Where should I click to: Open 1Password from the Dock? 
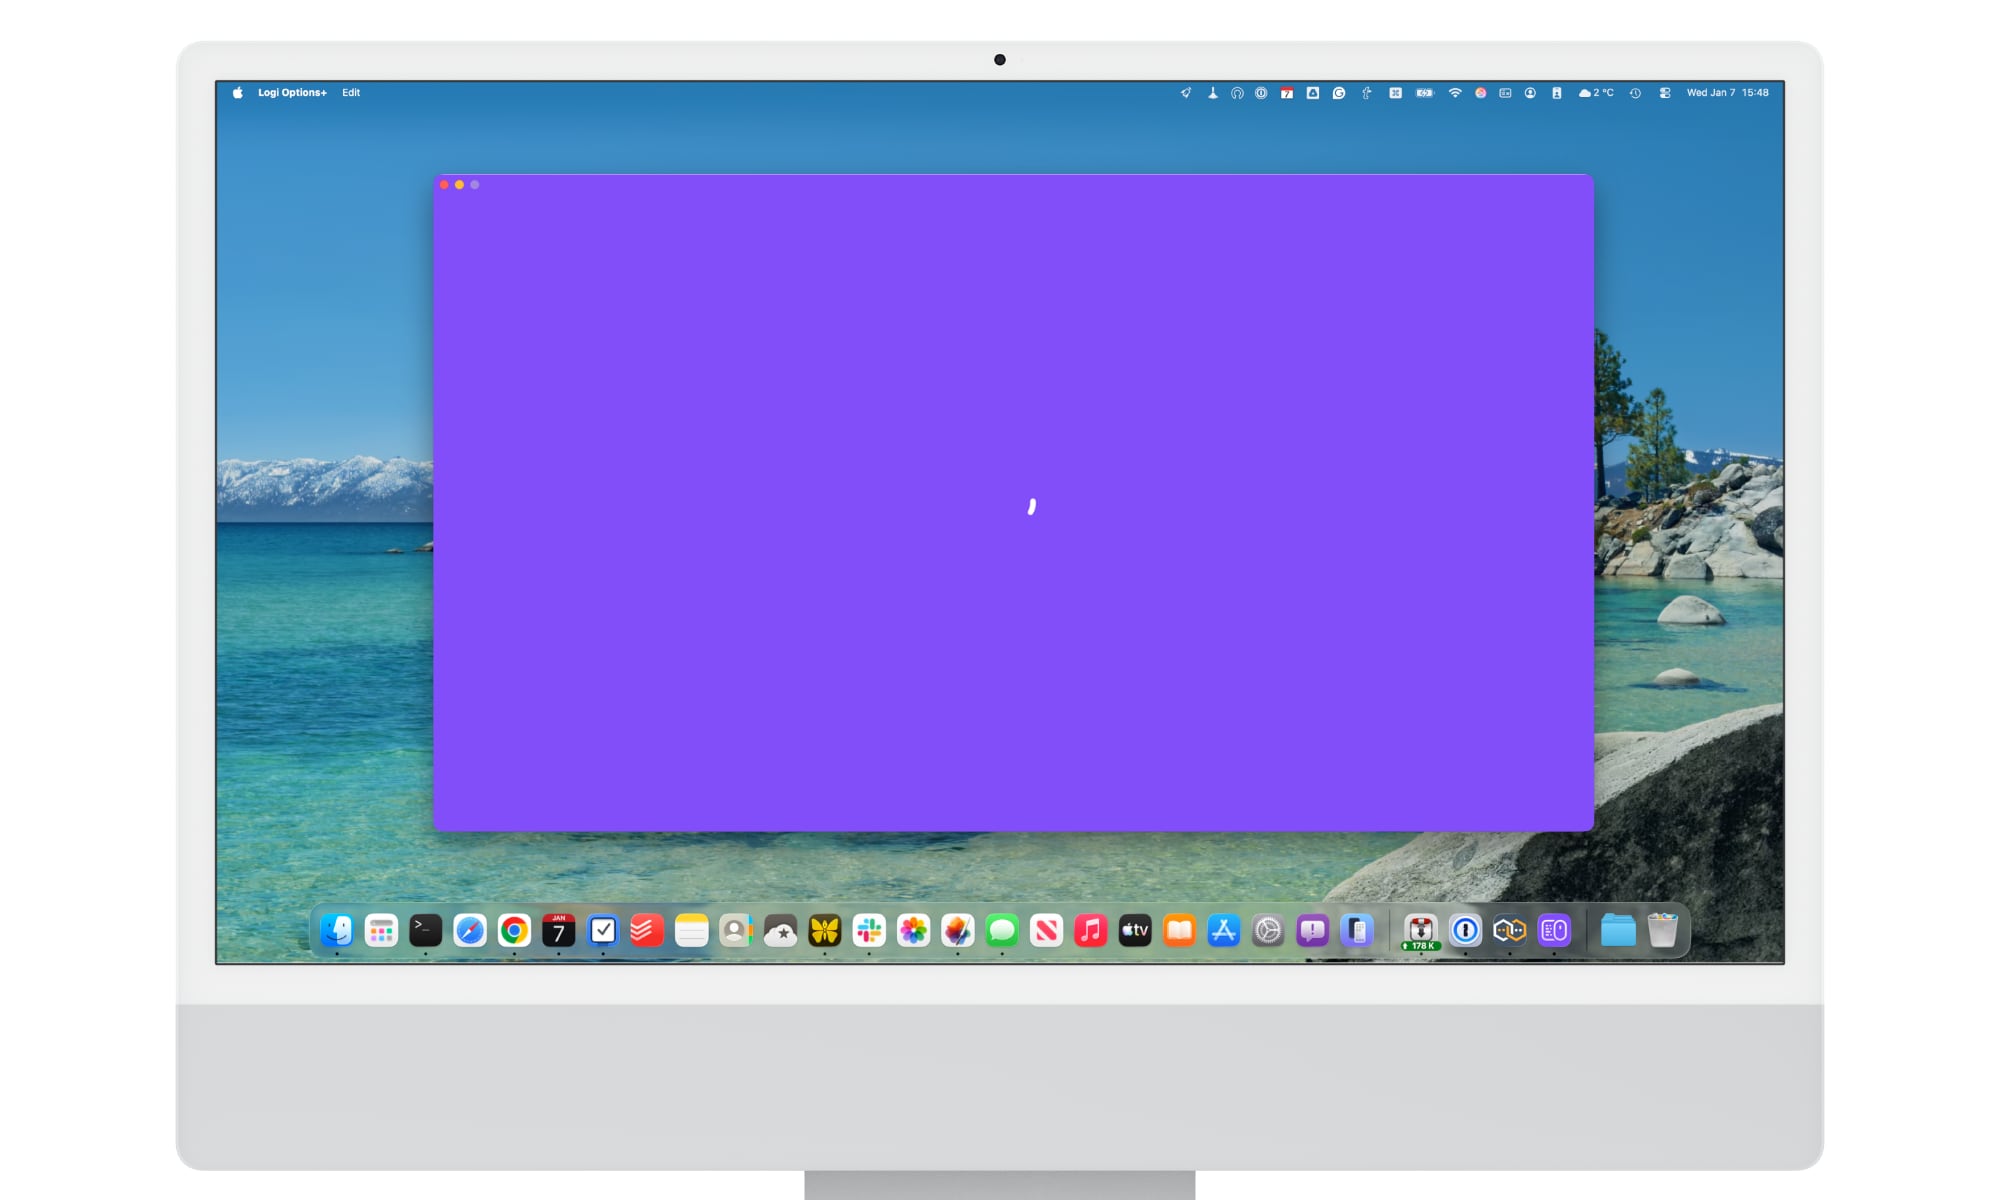tap(1466, 931)
